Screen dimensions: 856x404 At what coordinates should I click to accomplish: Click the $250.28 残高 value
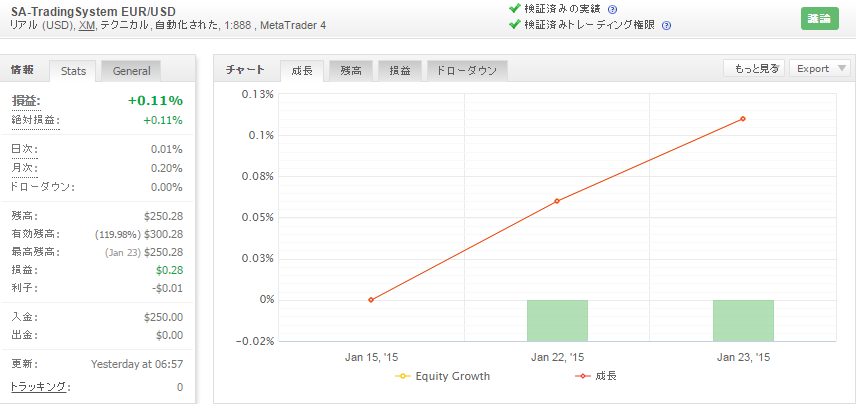(163, 216)
